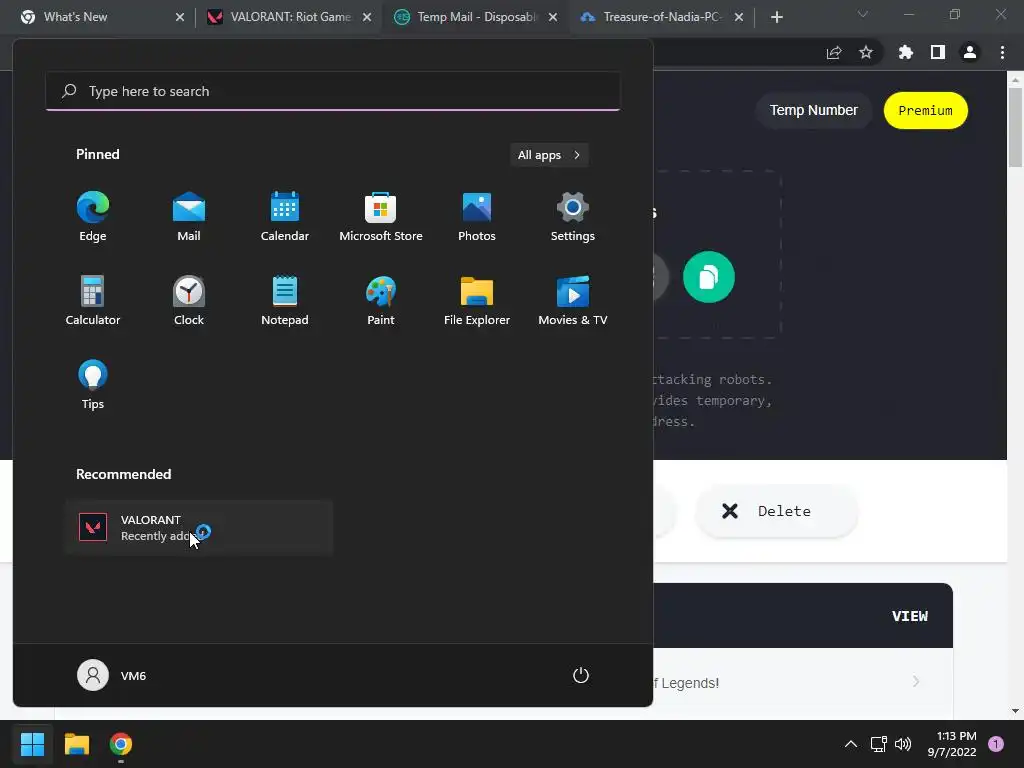
Task: Open Settings from pinned apps
Action: pyautogui.click(x=573, y=217)
